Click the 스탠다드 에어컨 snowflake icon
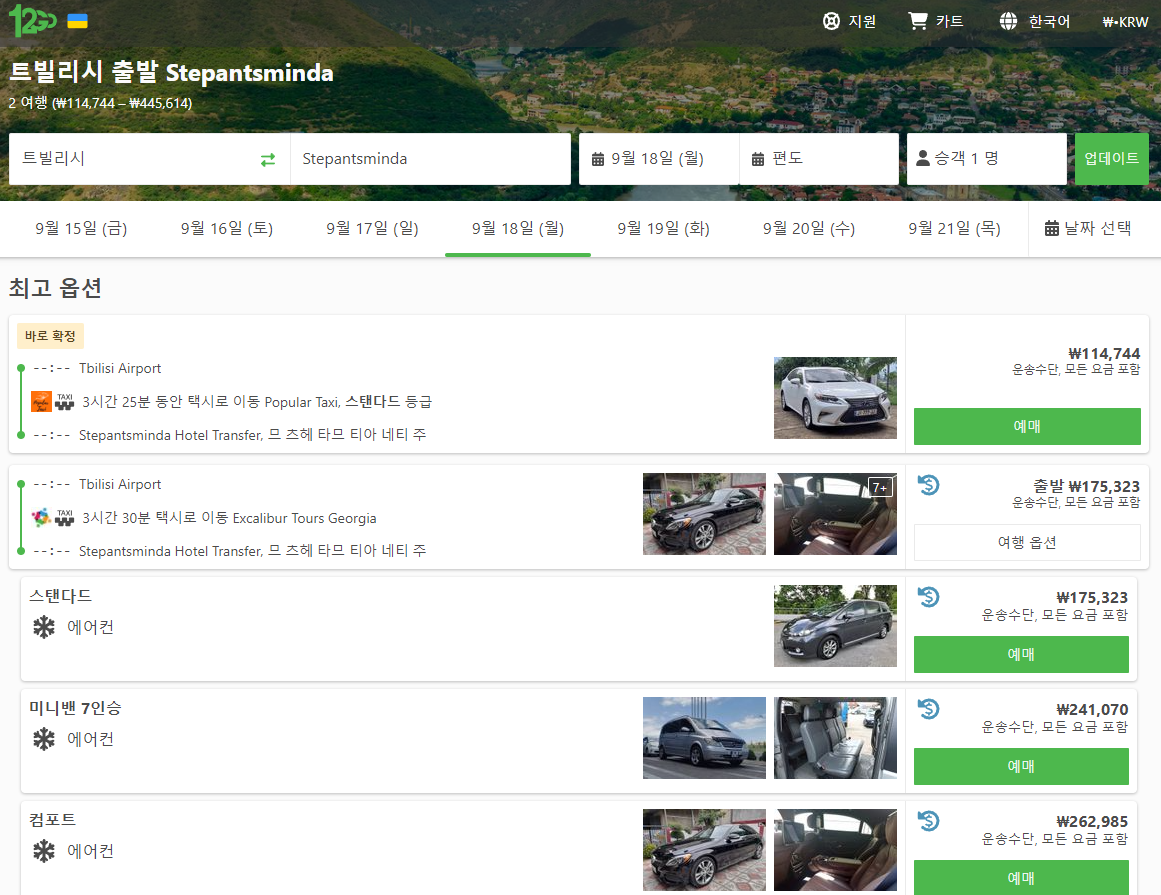 coord(44,628)
